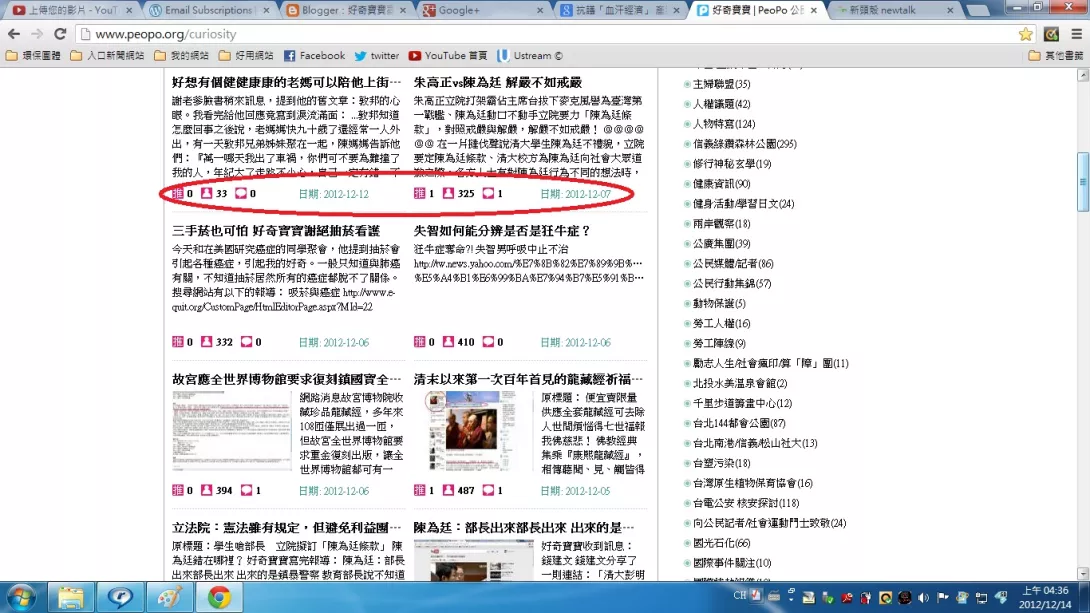Click the recommend 推 icon on the 龍藏經 article
1090x613 pixels.
pos(419,490)
